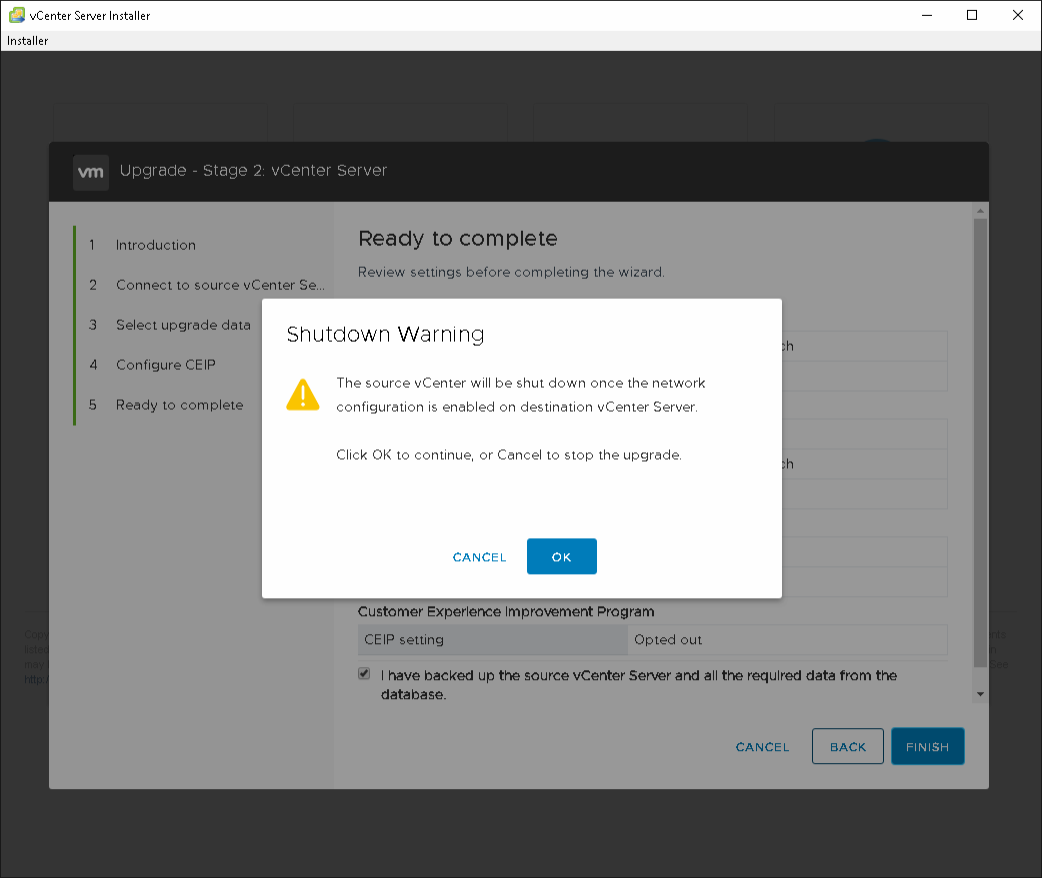1042x878 pixels.
Task: Click the yellow warning triangle icon
Action: [303, 395]
